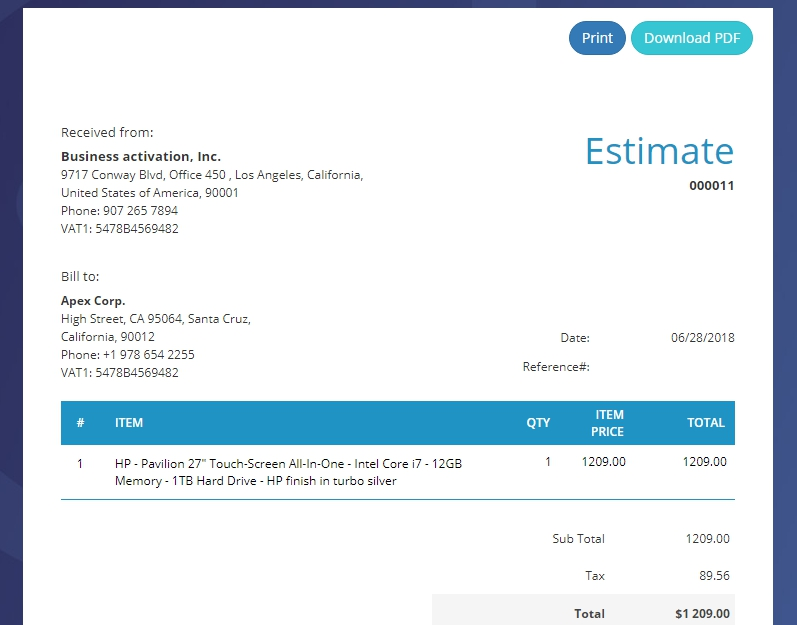Click the '#' column header

tap(80, 423)
